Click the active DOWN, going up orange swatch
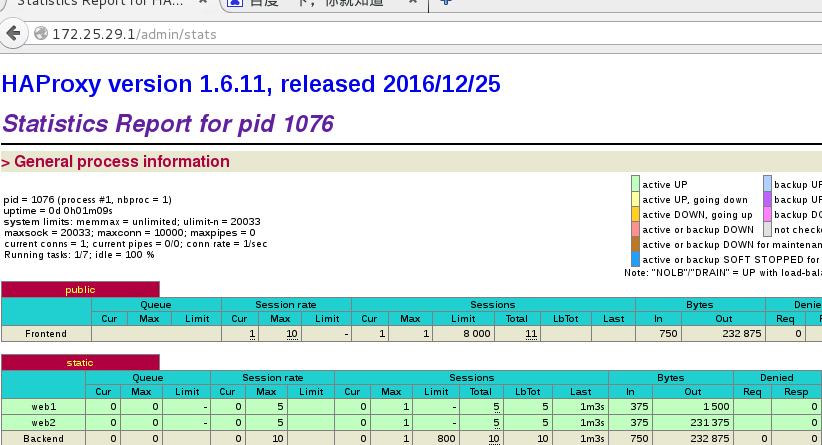 635,214
